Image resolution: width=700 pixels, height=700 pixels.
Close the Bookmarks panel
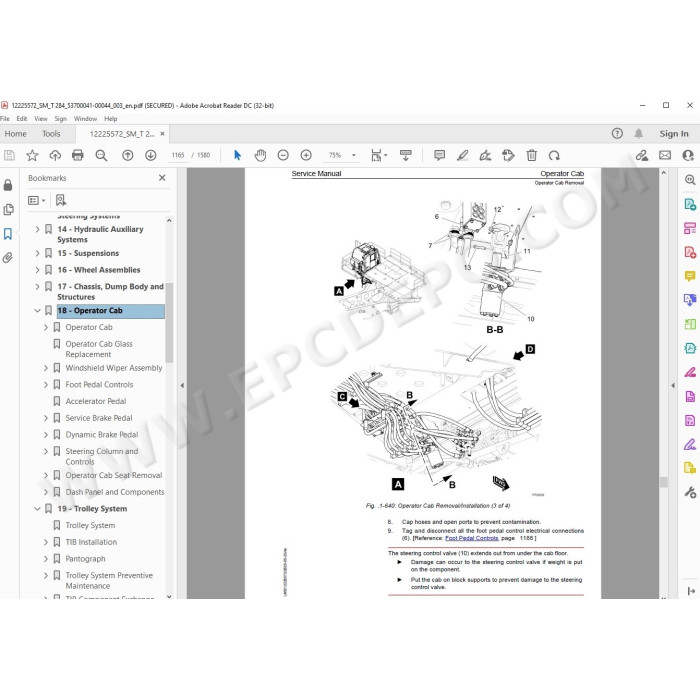162,178
